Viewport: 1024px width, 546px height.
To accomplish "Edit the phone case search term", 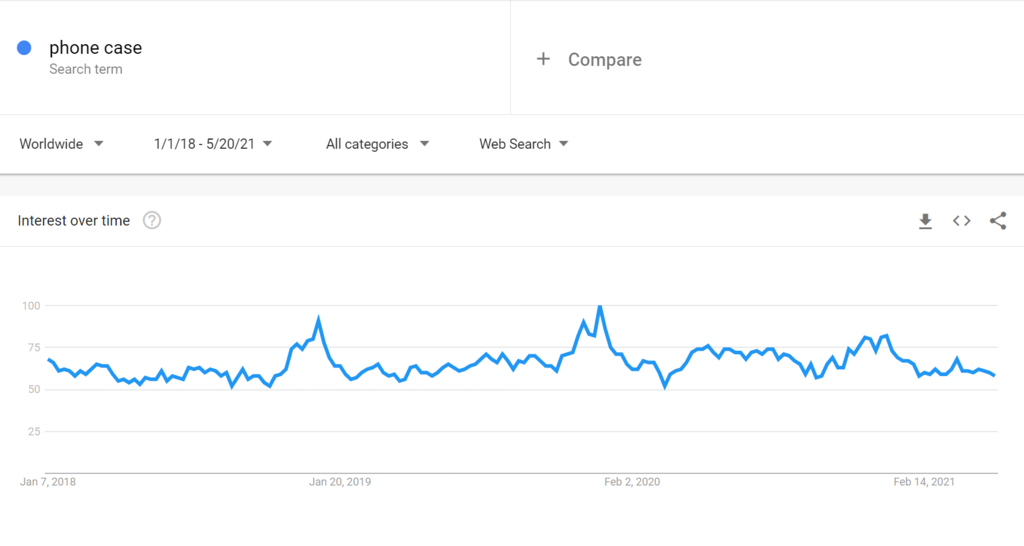I will point(96,47).
